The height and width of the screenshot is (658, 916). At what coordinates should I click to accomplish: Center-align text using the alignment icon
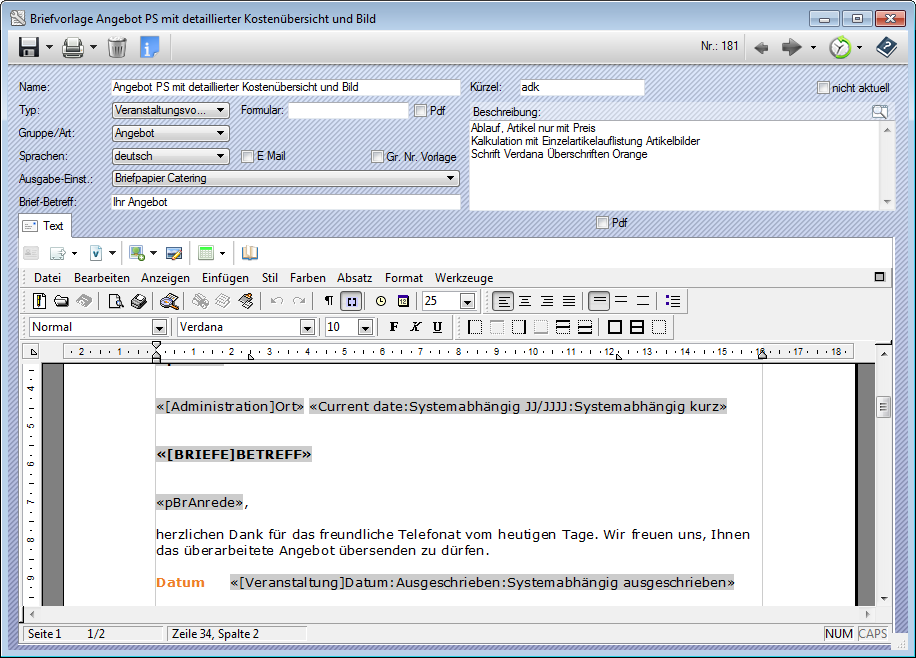525,301
